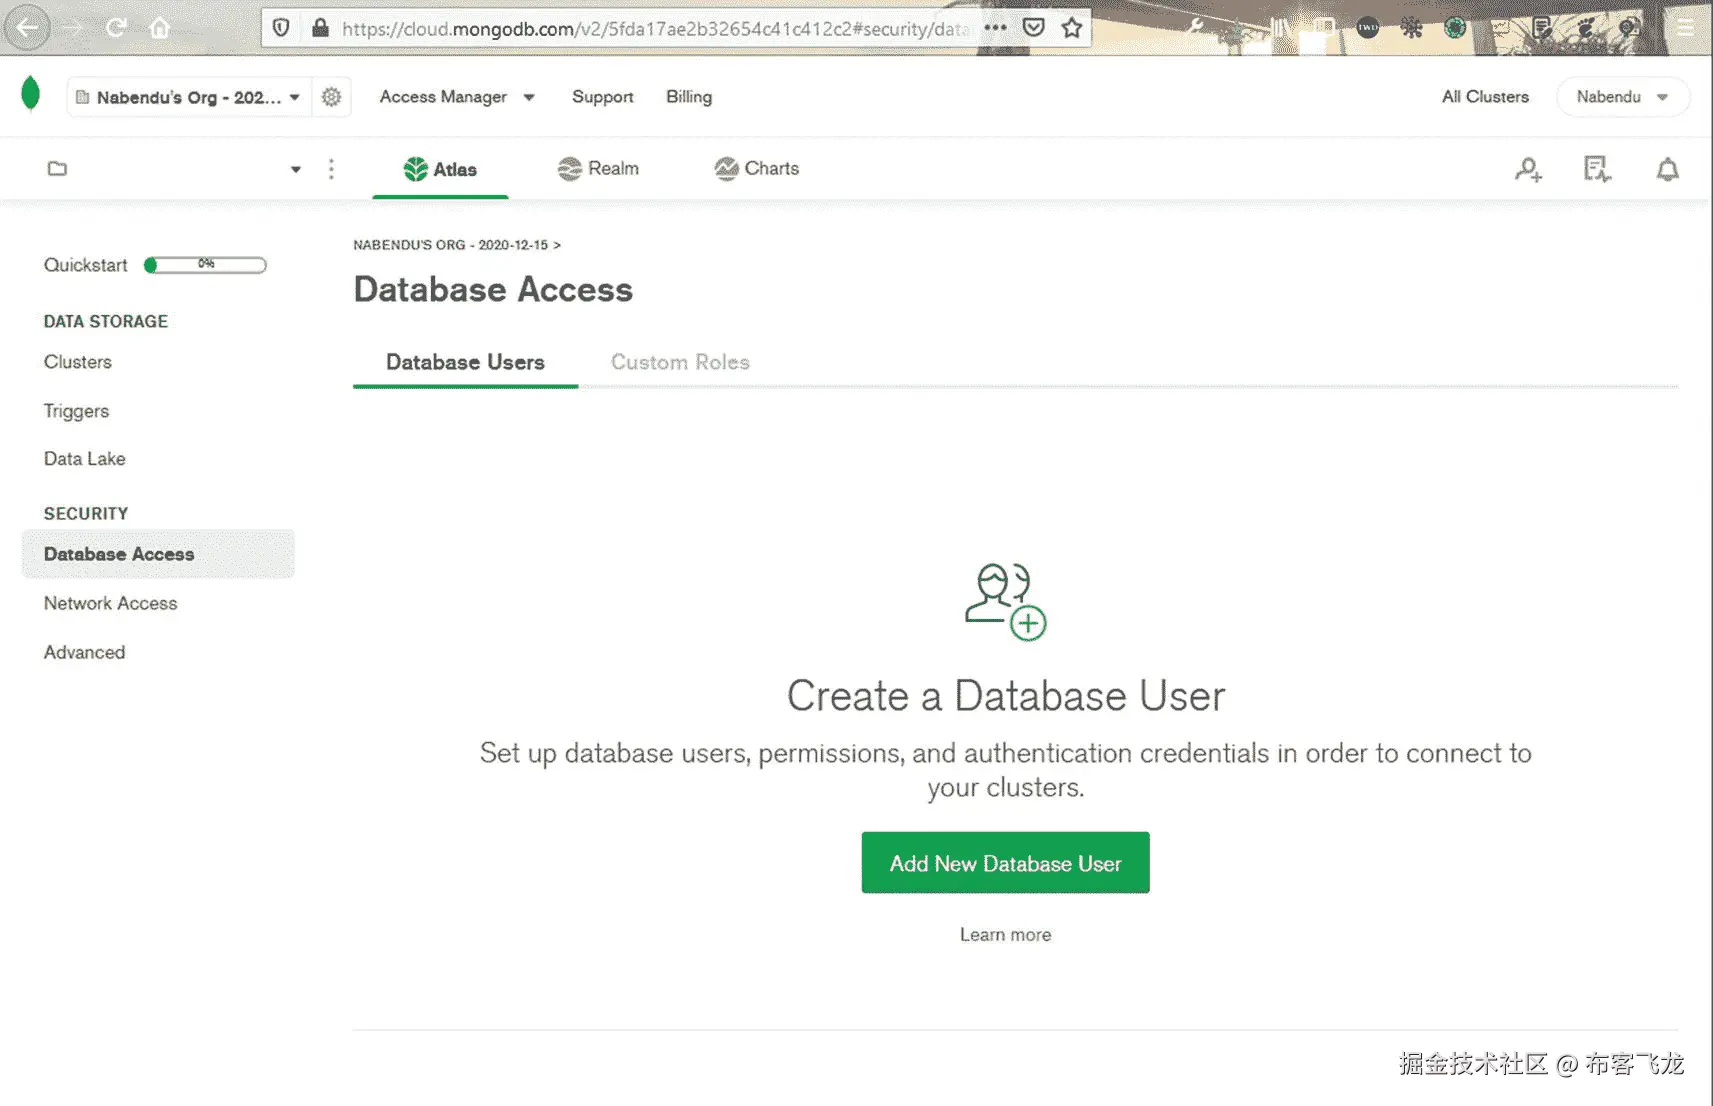
Task: Click the browser URL address bar
Action: coord(655,28)
